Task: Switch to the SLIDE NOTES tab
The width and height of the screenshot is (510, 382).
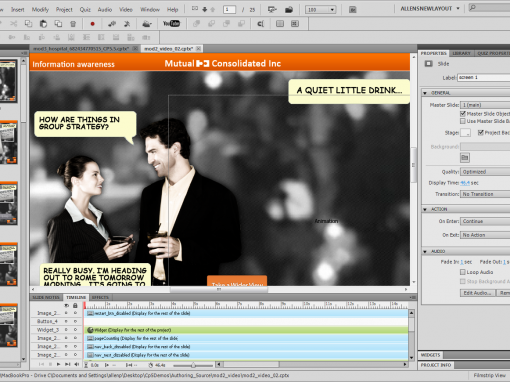Action: pyautogui.click(x=46, y=297)
